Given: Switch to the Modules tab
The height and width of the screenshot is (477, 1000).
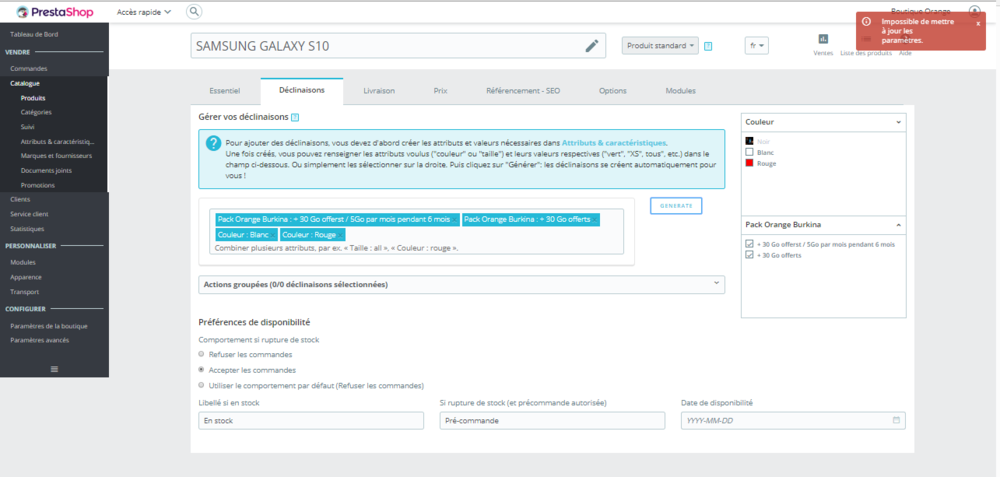Looking at the screenshot, I should 680,91.
